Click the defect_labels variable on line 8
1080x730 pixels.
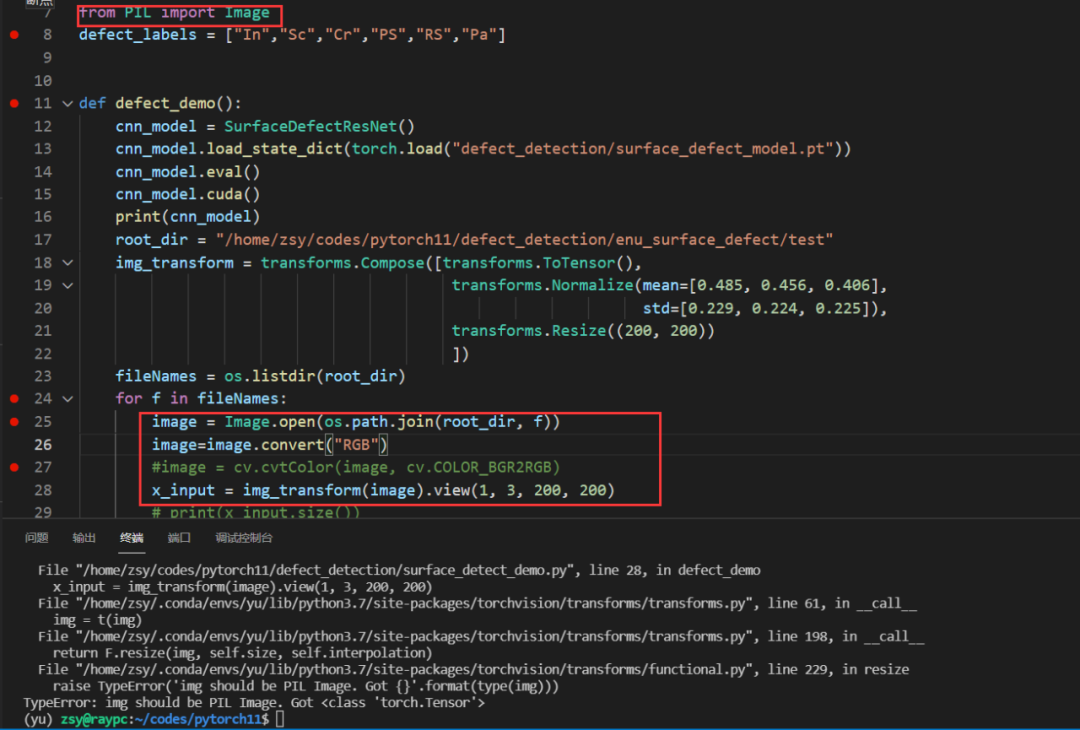(138, 34)
